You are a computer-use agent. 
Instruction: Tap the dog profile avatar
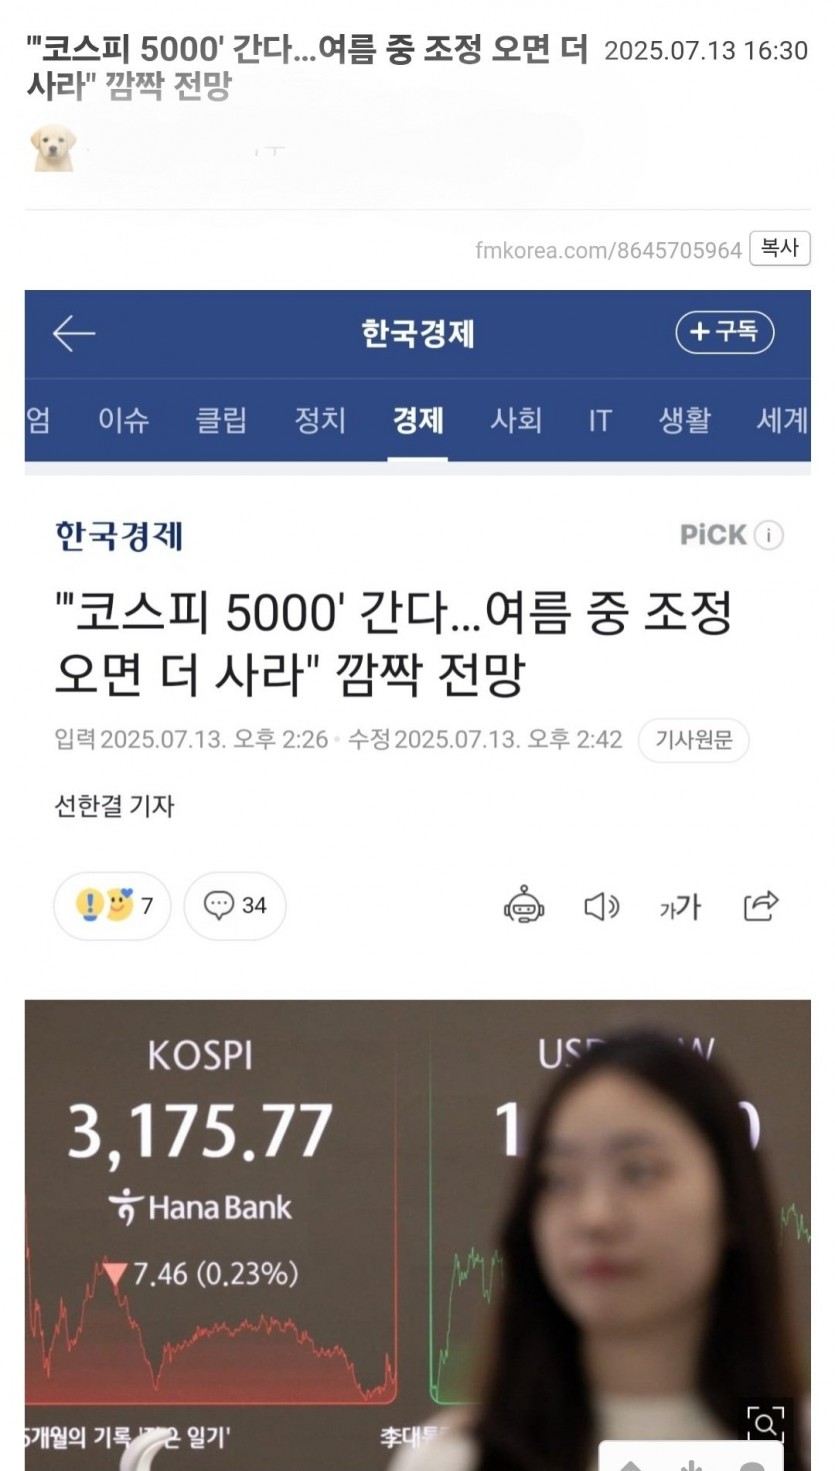(x=53, y=148)
